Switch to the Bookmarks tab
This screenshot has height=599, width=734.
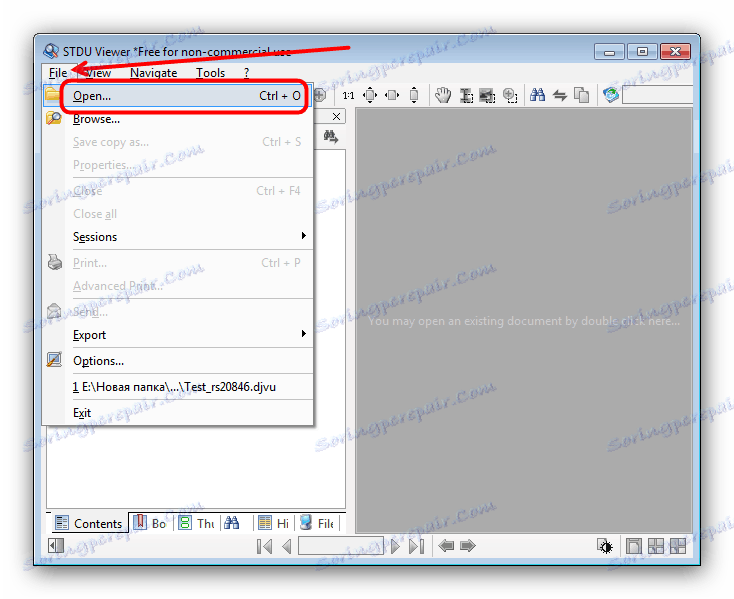click(x=150, y=523)
